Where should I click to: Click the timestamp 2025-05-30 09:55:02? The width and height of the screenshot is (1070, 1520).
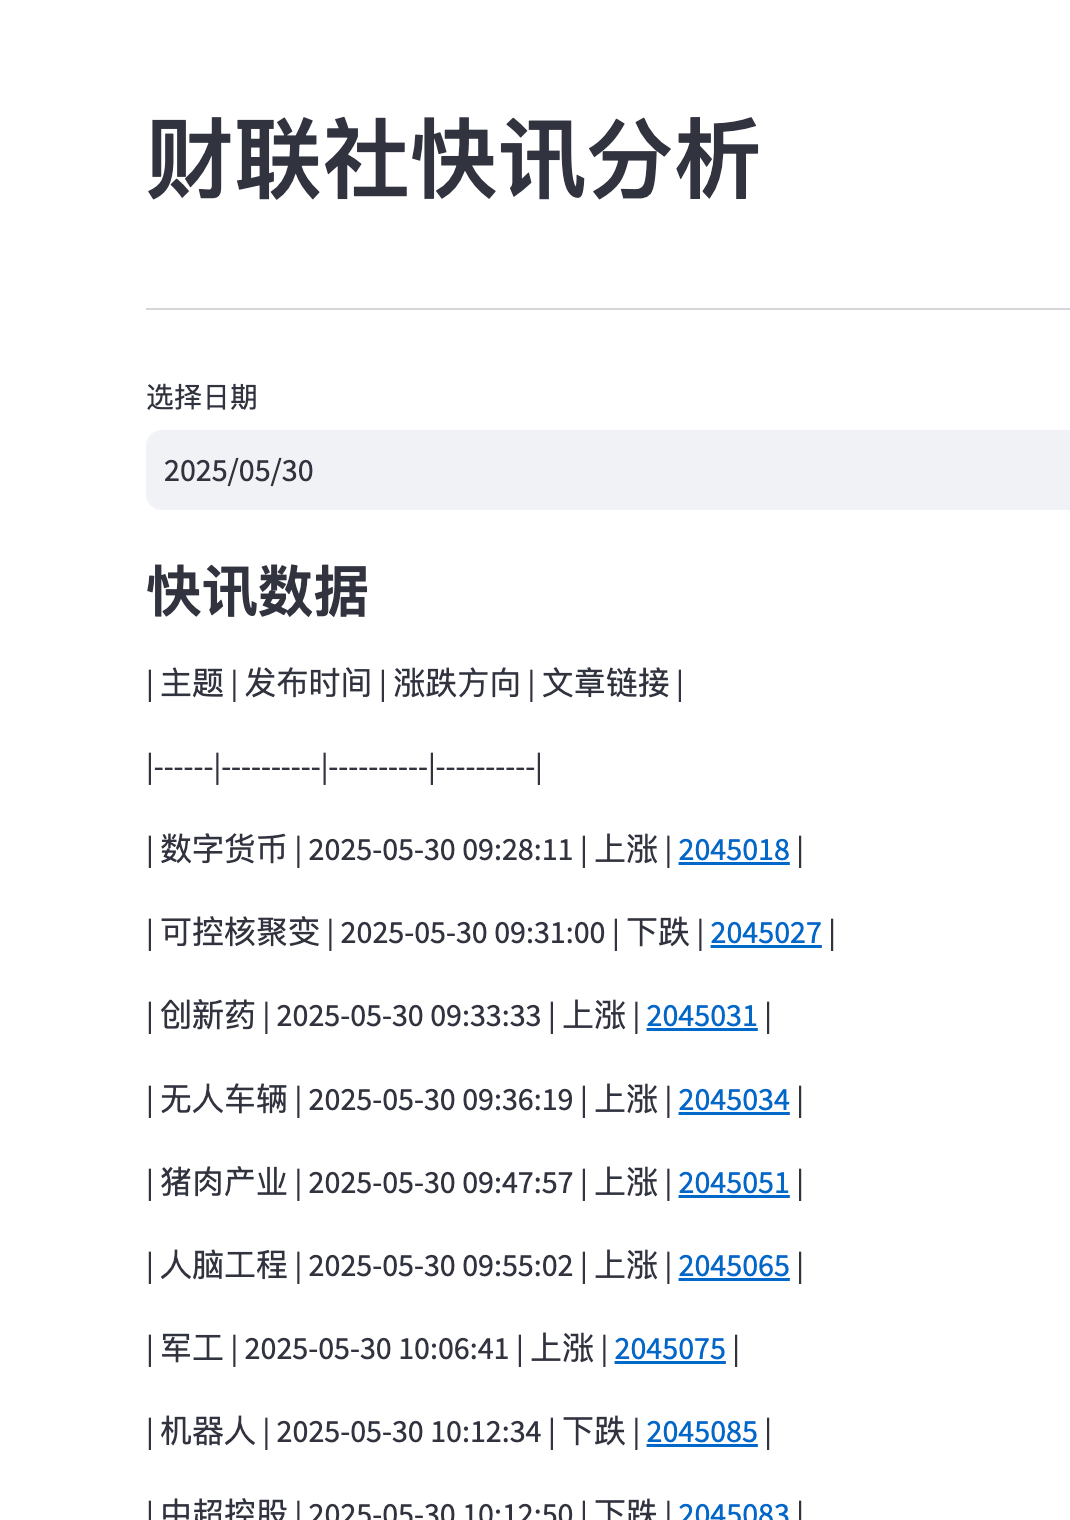click(x=441, y=1266)
